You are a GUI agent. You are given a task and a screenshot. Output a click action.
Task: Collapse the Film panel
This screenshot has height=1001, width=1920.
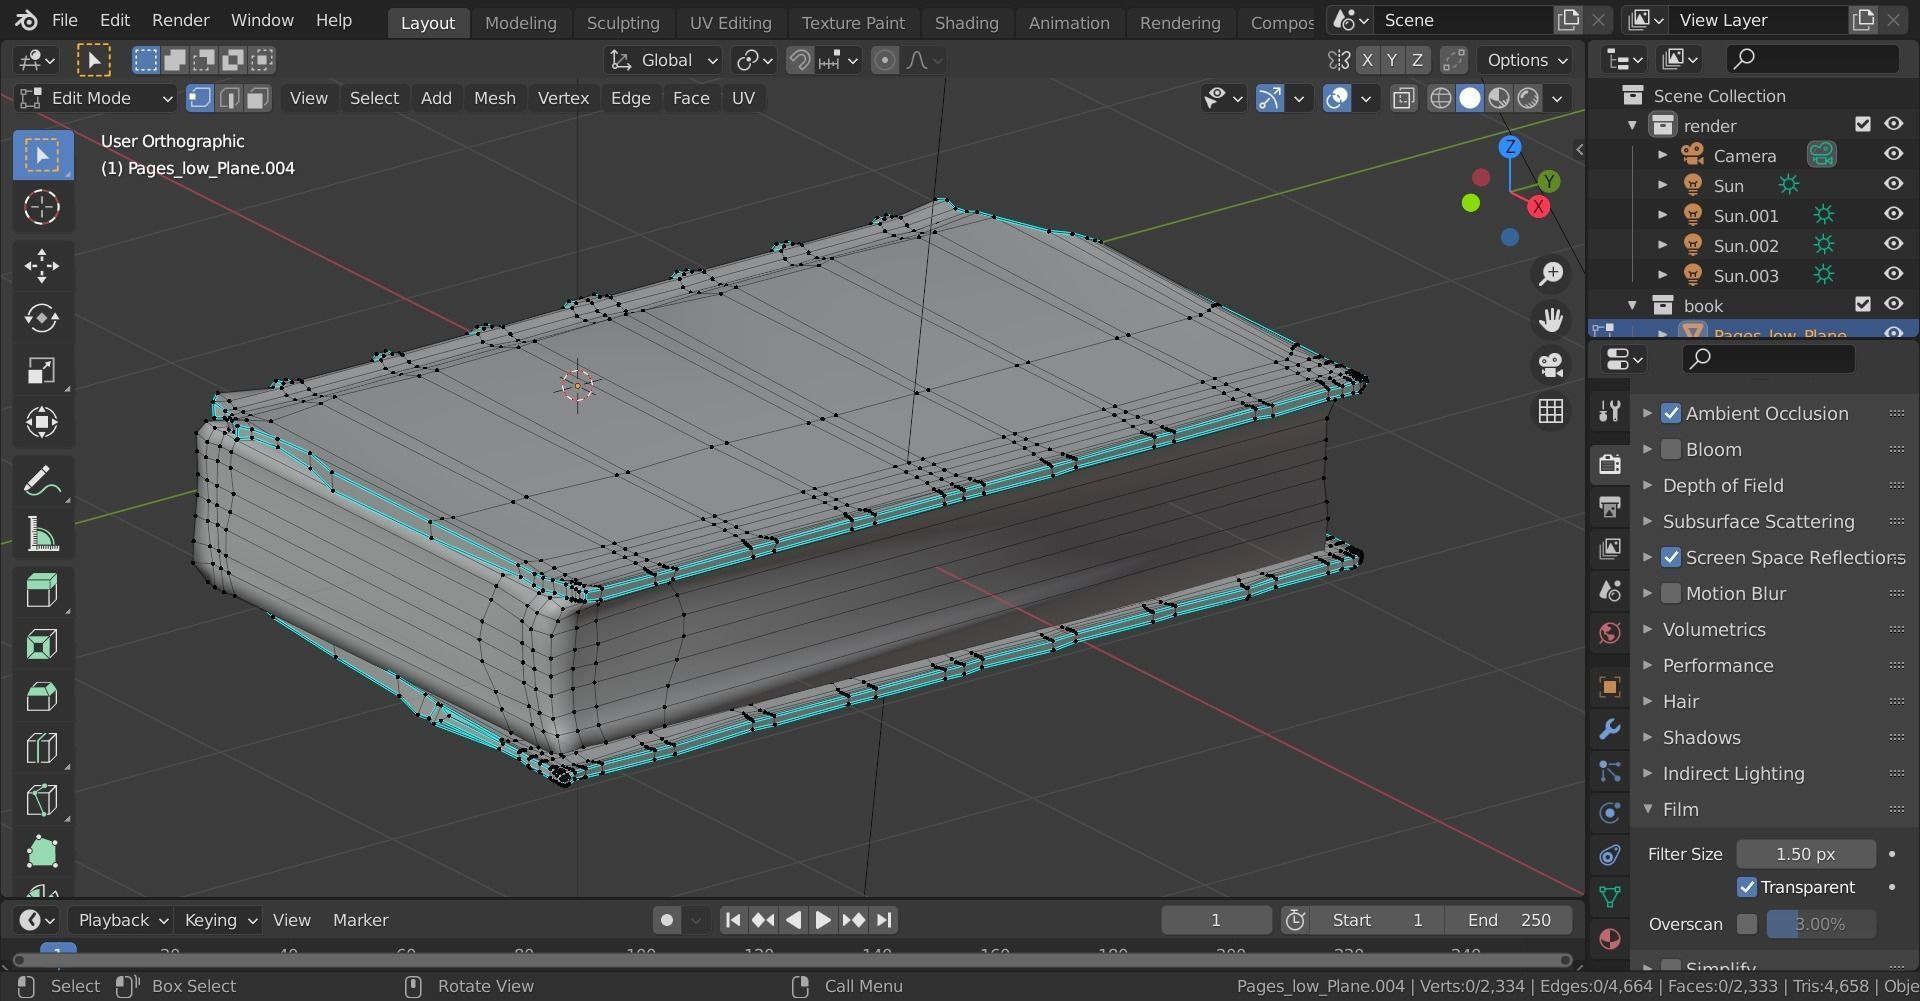click(1647, 809)
